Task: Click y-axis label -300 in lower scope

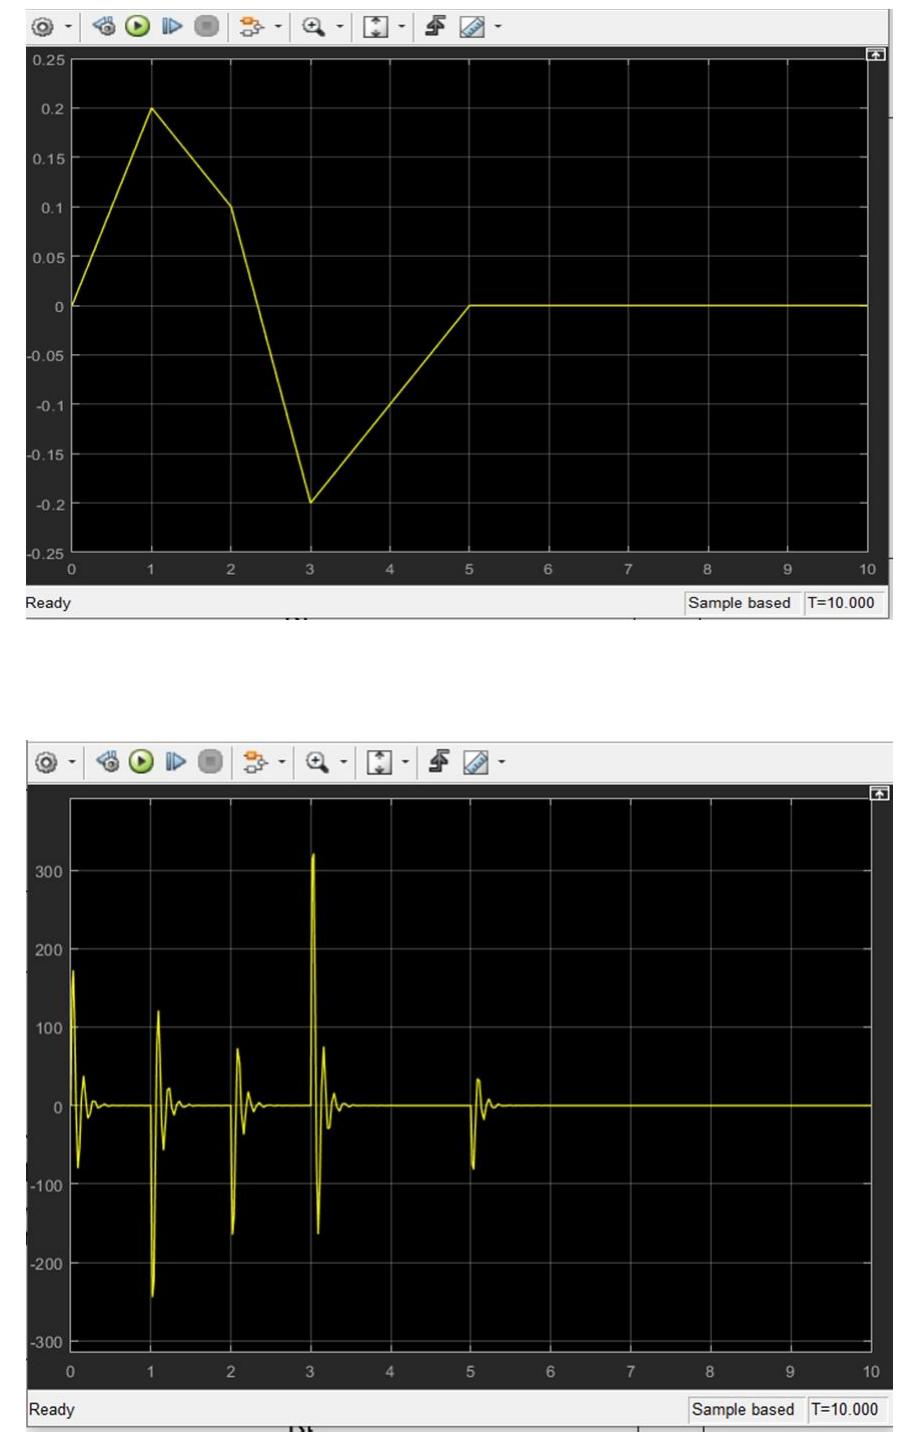Action: (47, 1342)
